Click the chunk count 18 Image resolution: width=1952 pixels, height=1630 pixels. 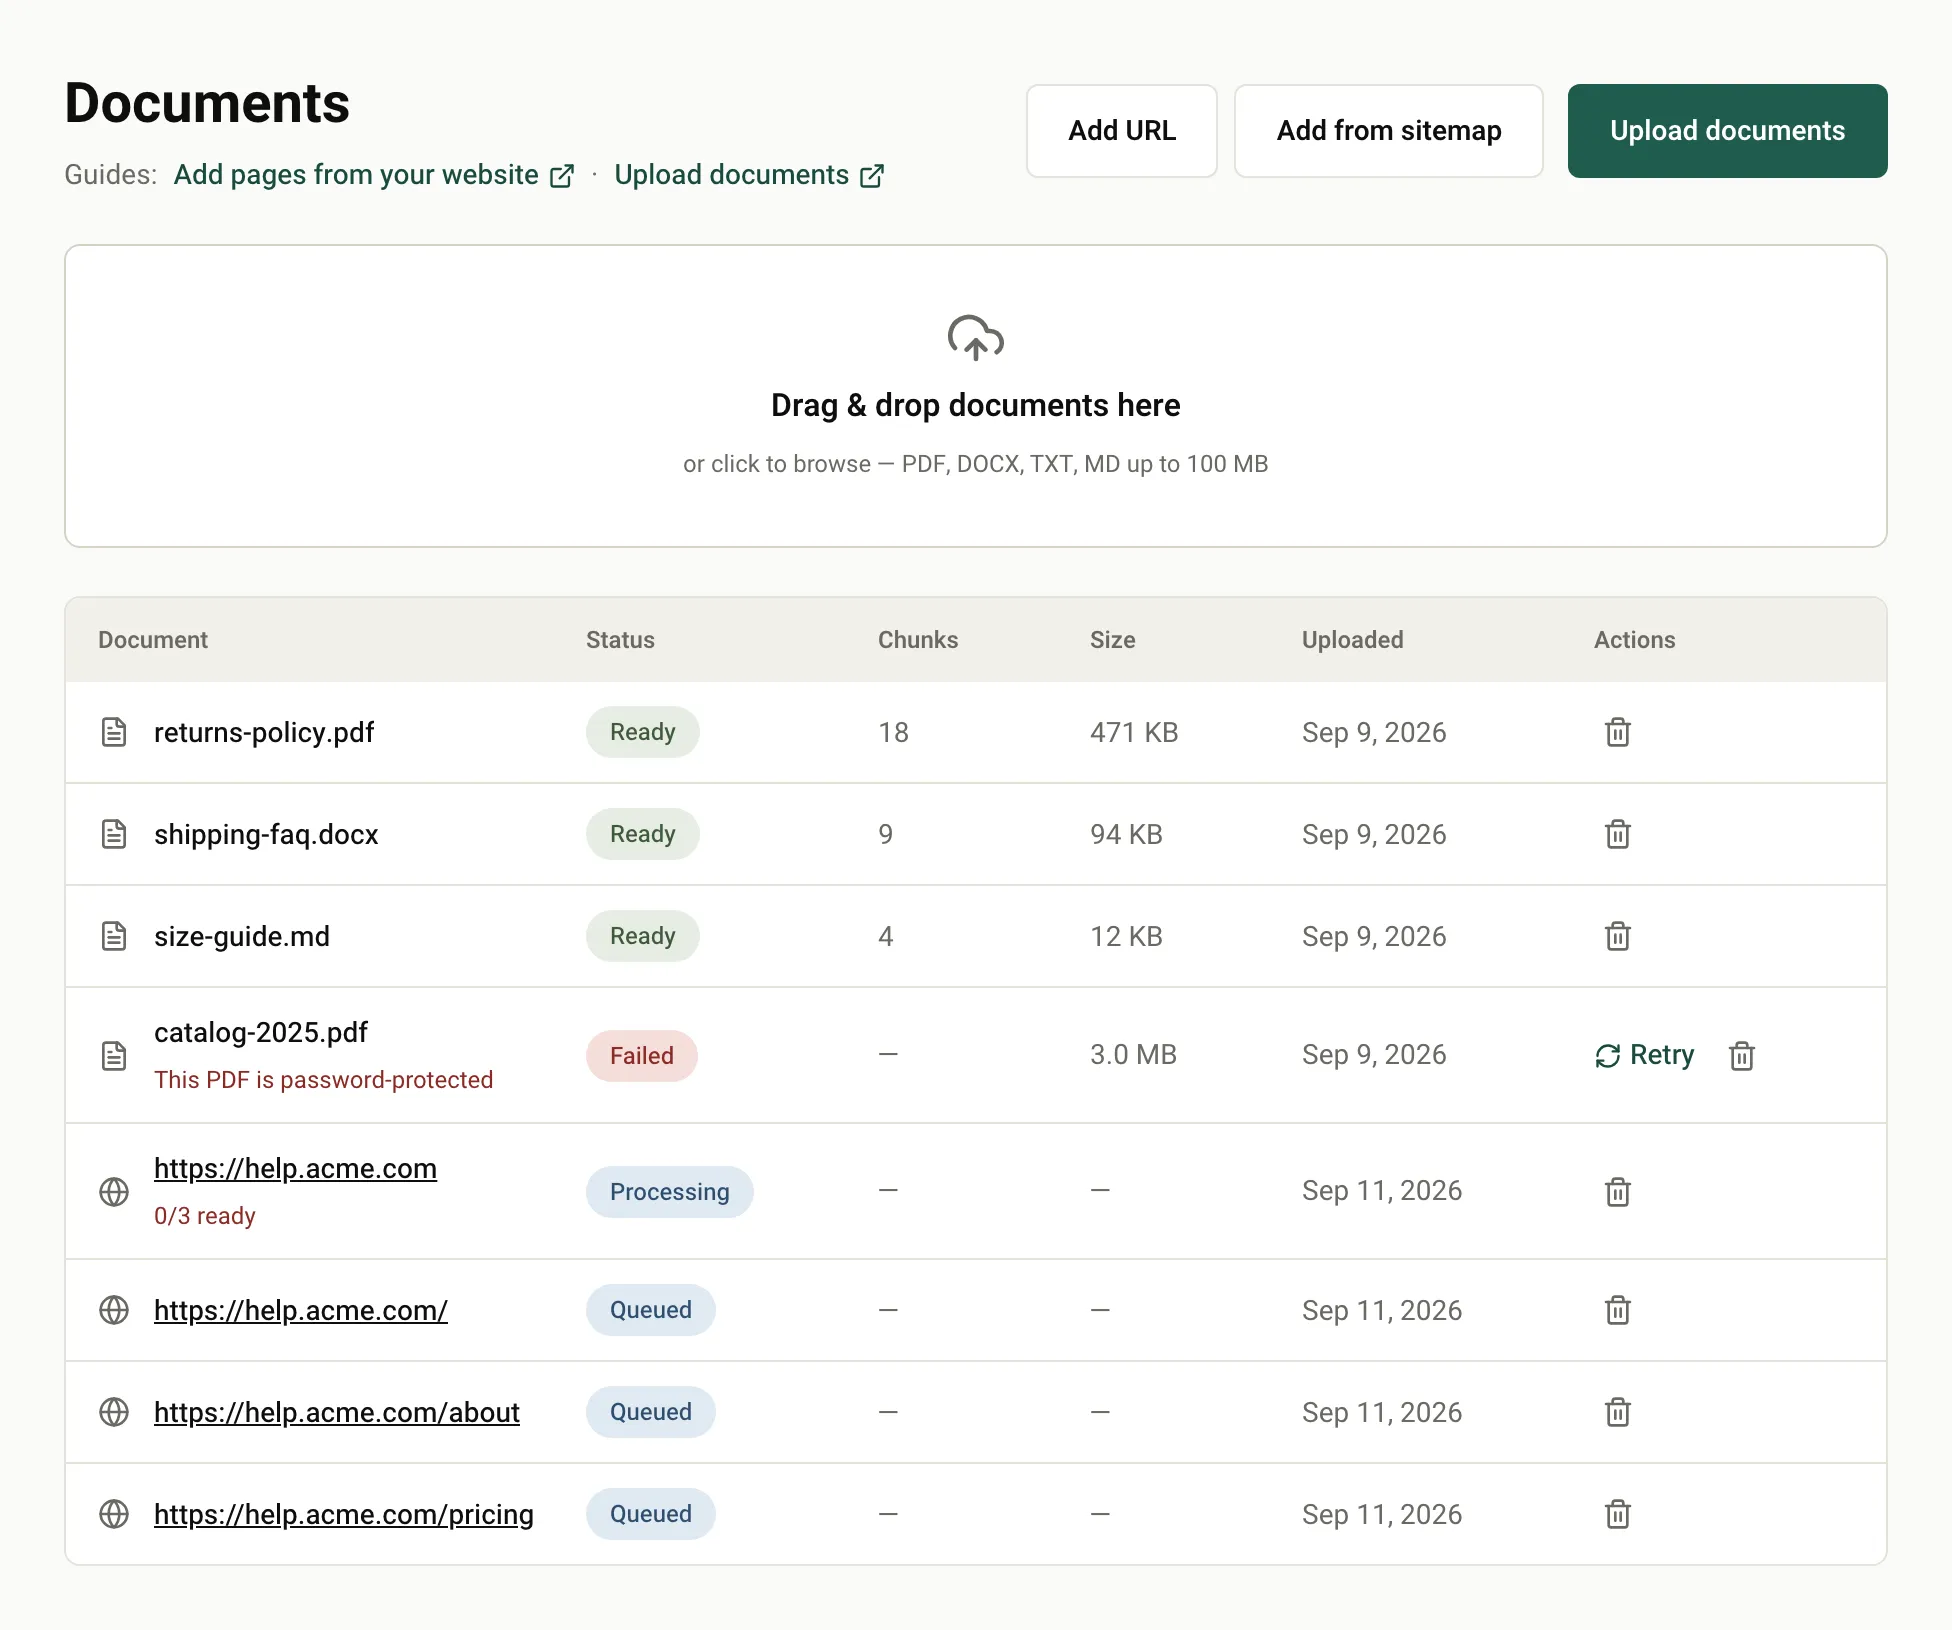[x=893, y=732]
